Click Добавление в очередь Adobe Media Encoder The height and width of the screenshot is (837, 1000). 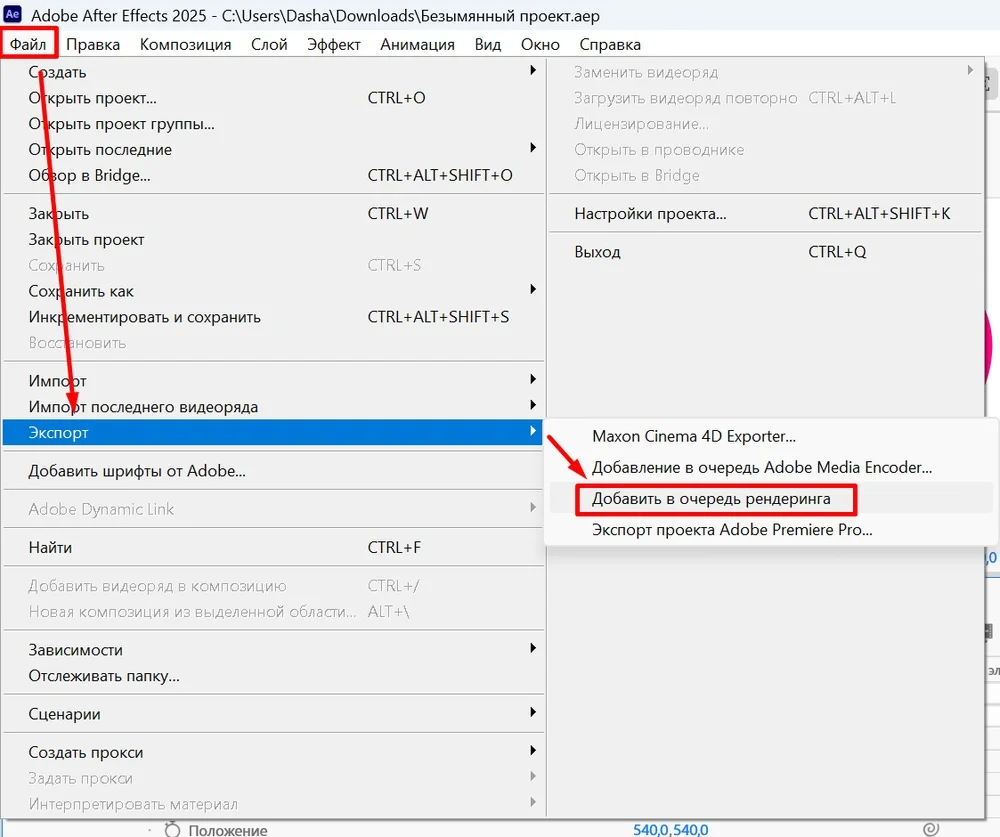click(761, 467)
